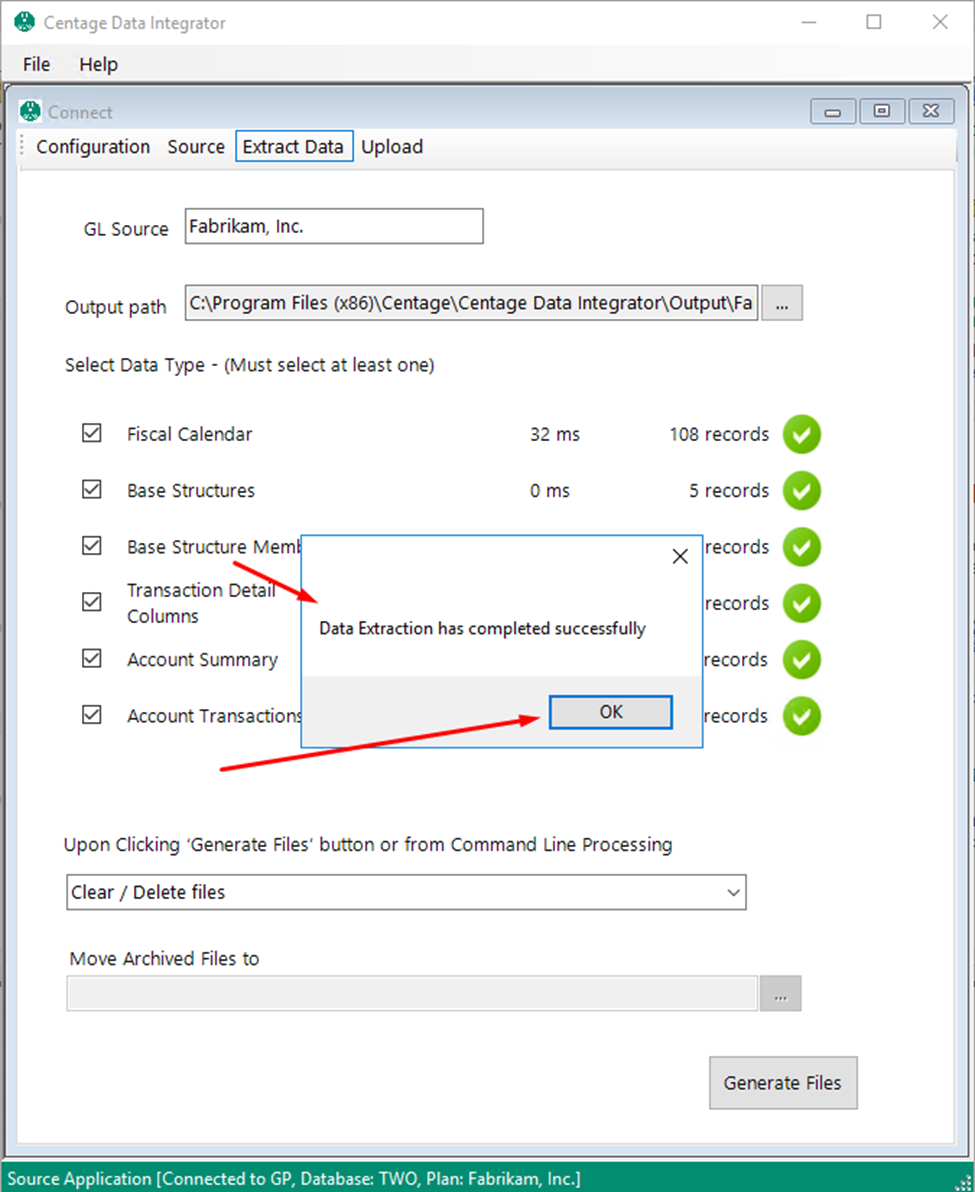Click the 32 ms timing text

point(555,434)
